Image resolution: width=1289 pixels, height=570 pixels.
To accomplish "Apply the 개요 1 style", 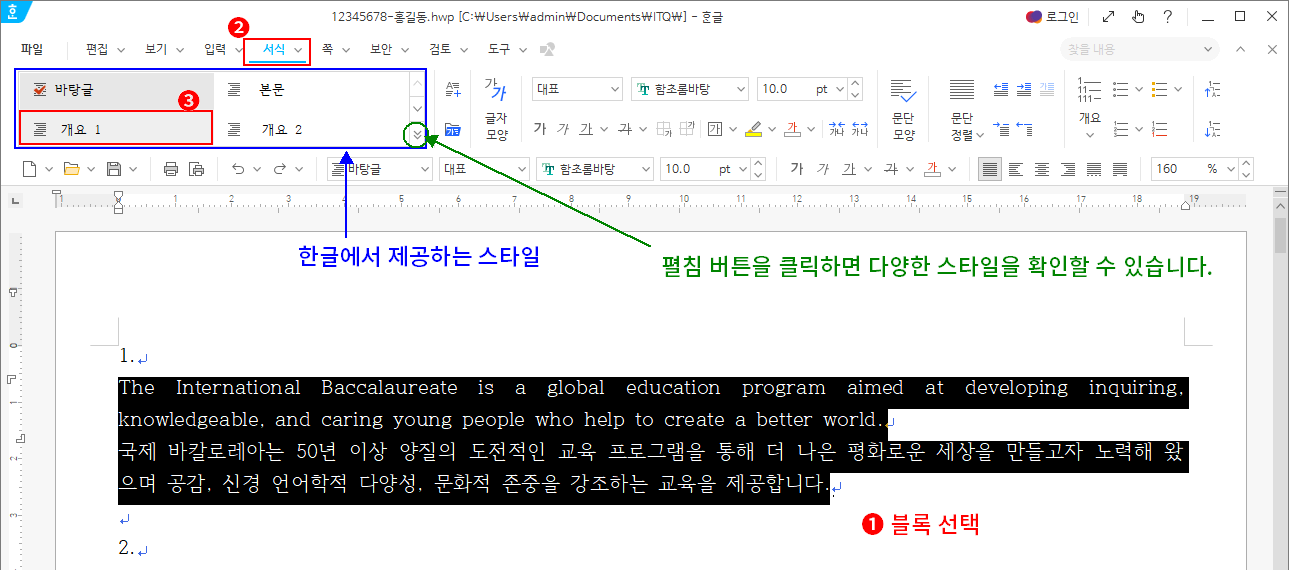I will tap(116, 129).
